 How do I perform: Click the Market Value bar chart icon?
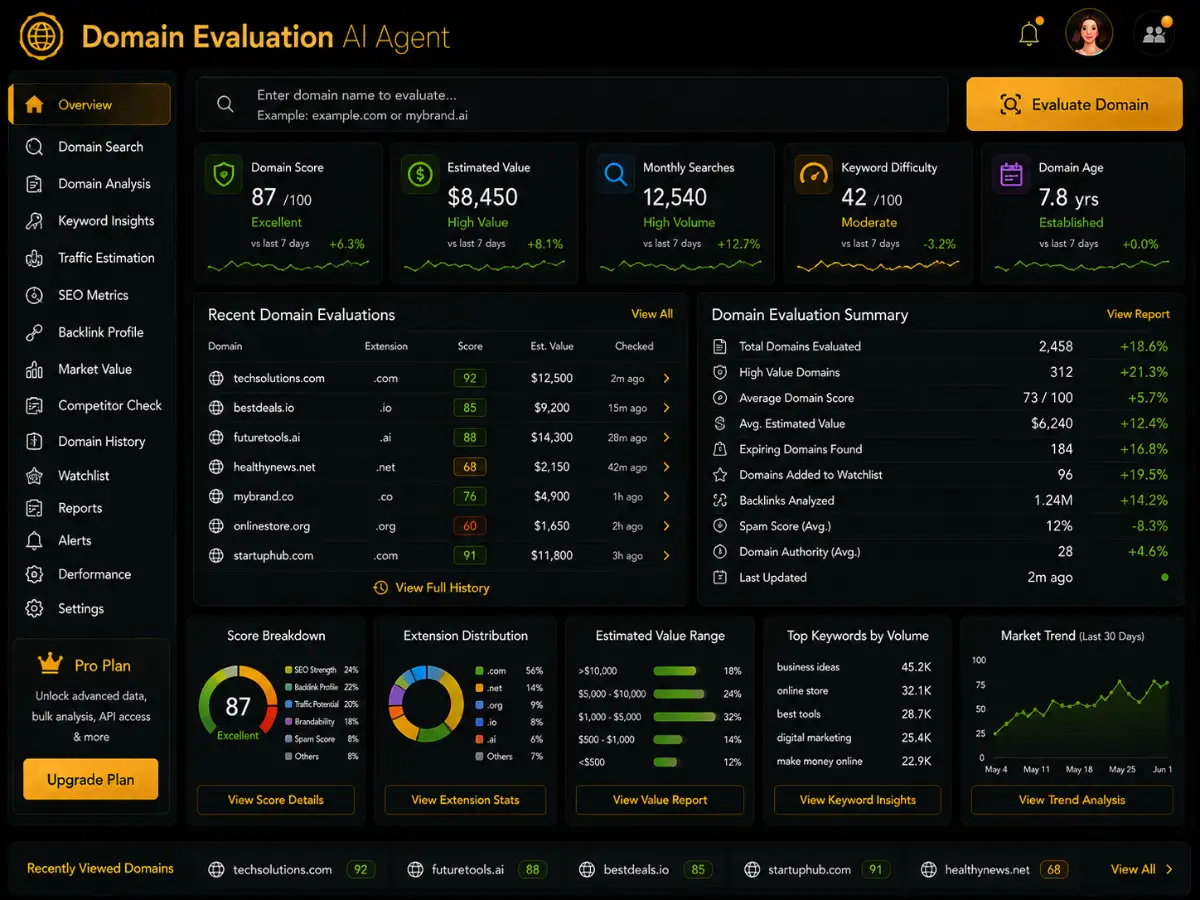pyautogui.click(x=34, y=369)
